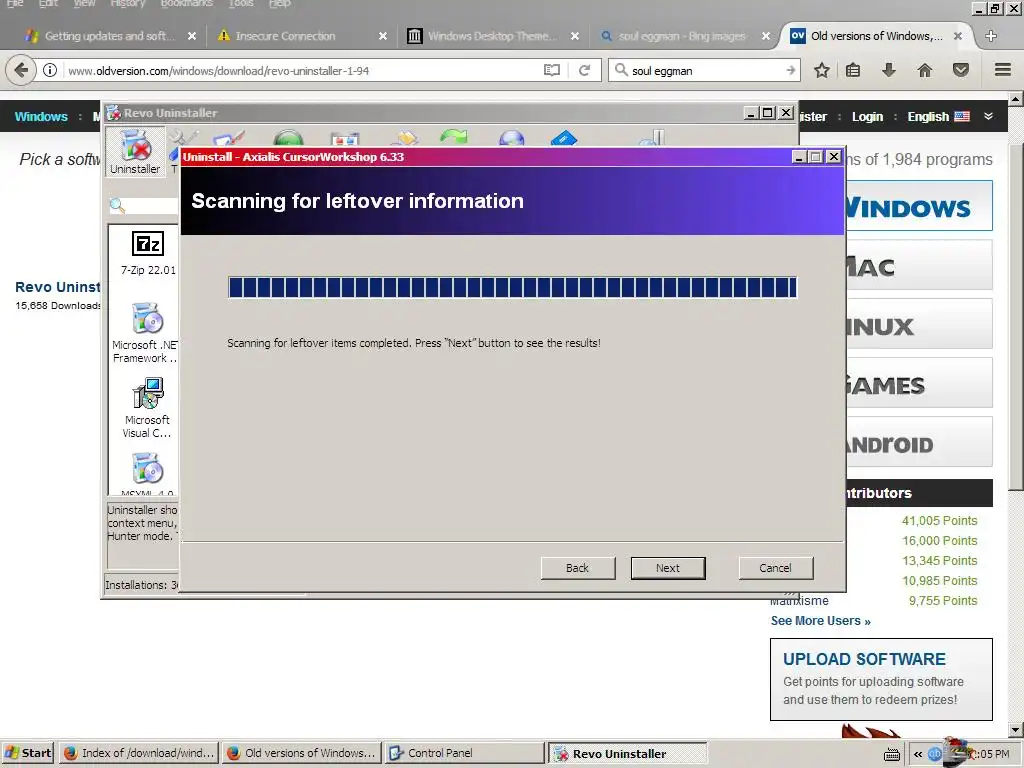Click Cancel button in uninstall wizard
Image resolution: width=1024 pixels, height=768 pixels.
click(x=775, y=568)
